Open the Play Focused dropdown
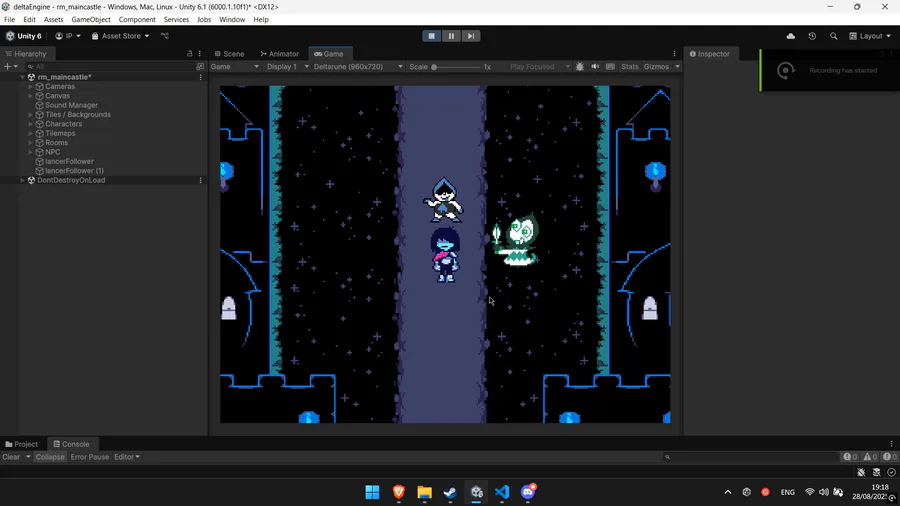 538,67
